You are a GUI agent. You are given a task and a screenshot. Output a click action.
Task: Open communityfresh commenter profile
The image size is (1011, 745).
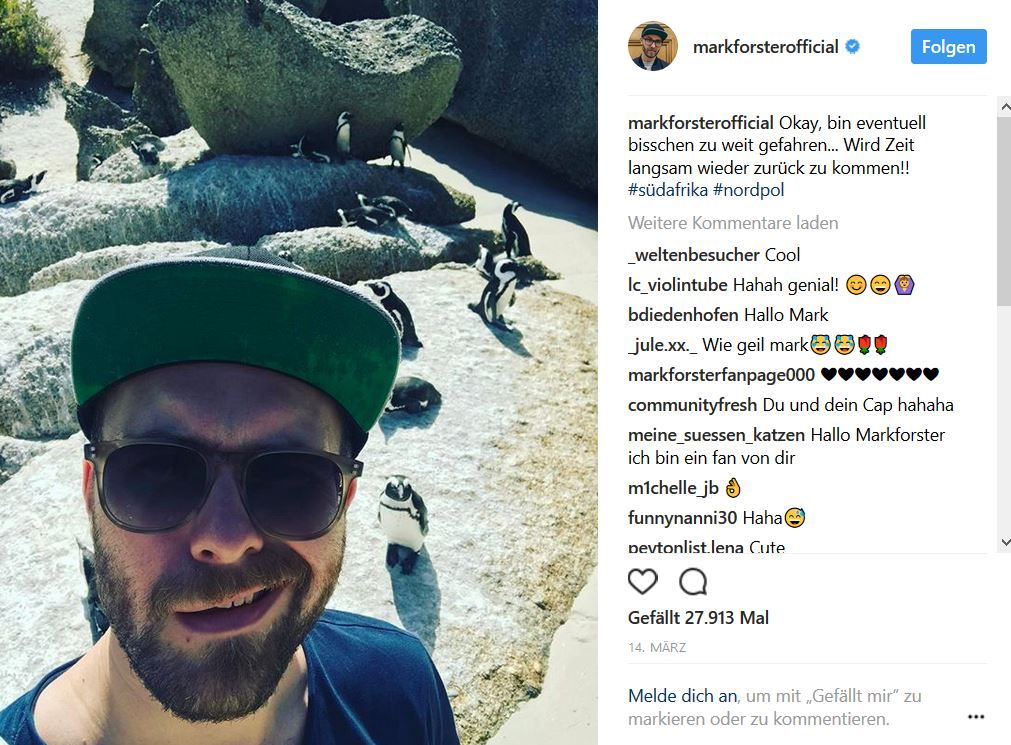[692, 405]
